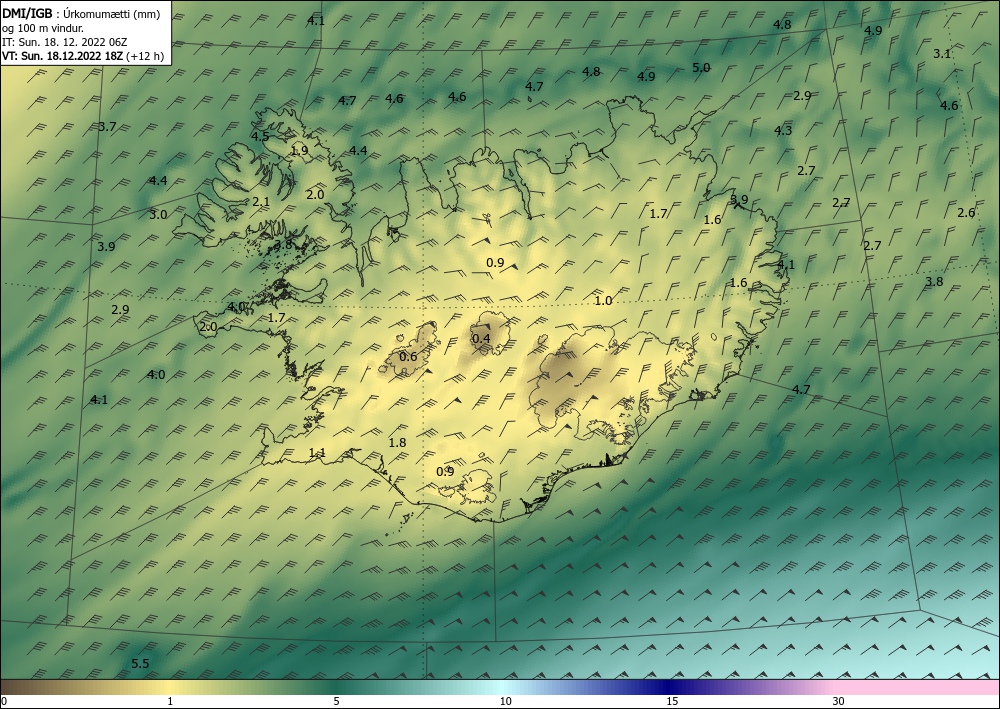Image resolution: width=1000 pixels, height=709 pixels.
Task: Click the 0.6 value on the glacier
Action: tap(408, 356)
